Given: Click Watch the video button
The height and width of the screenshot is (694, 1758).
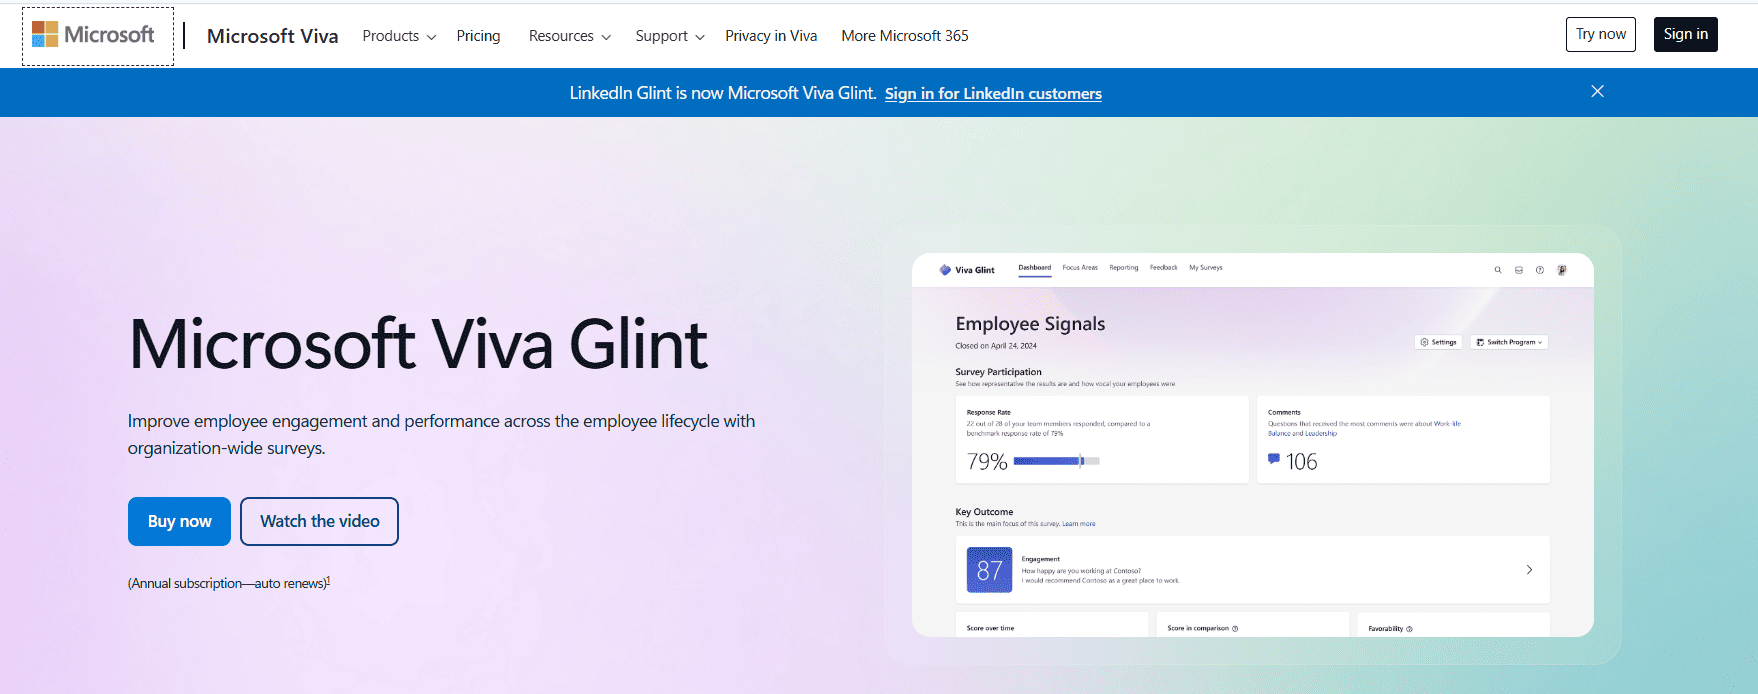Looking at the screenshot, I should [x=319, y=521].
